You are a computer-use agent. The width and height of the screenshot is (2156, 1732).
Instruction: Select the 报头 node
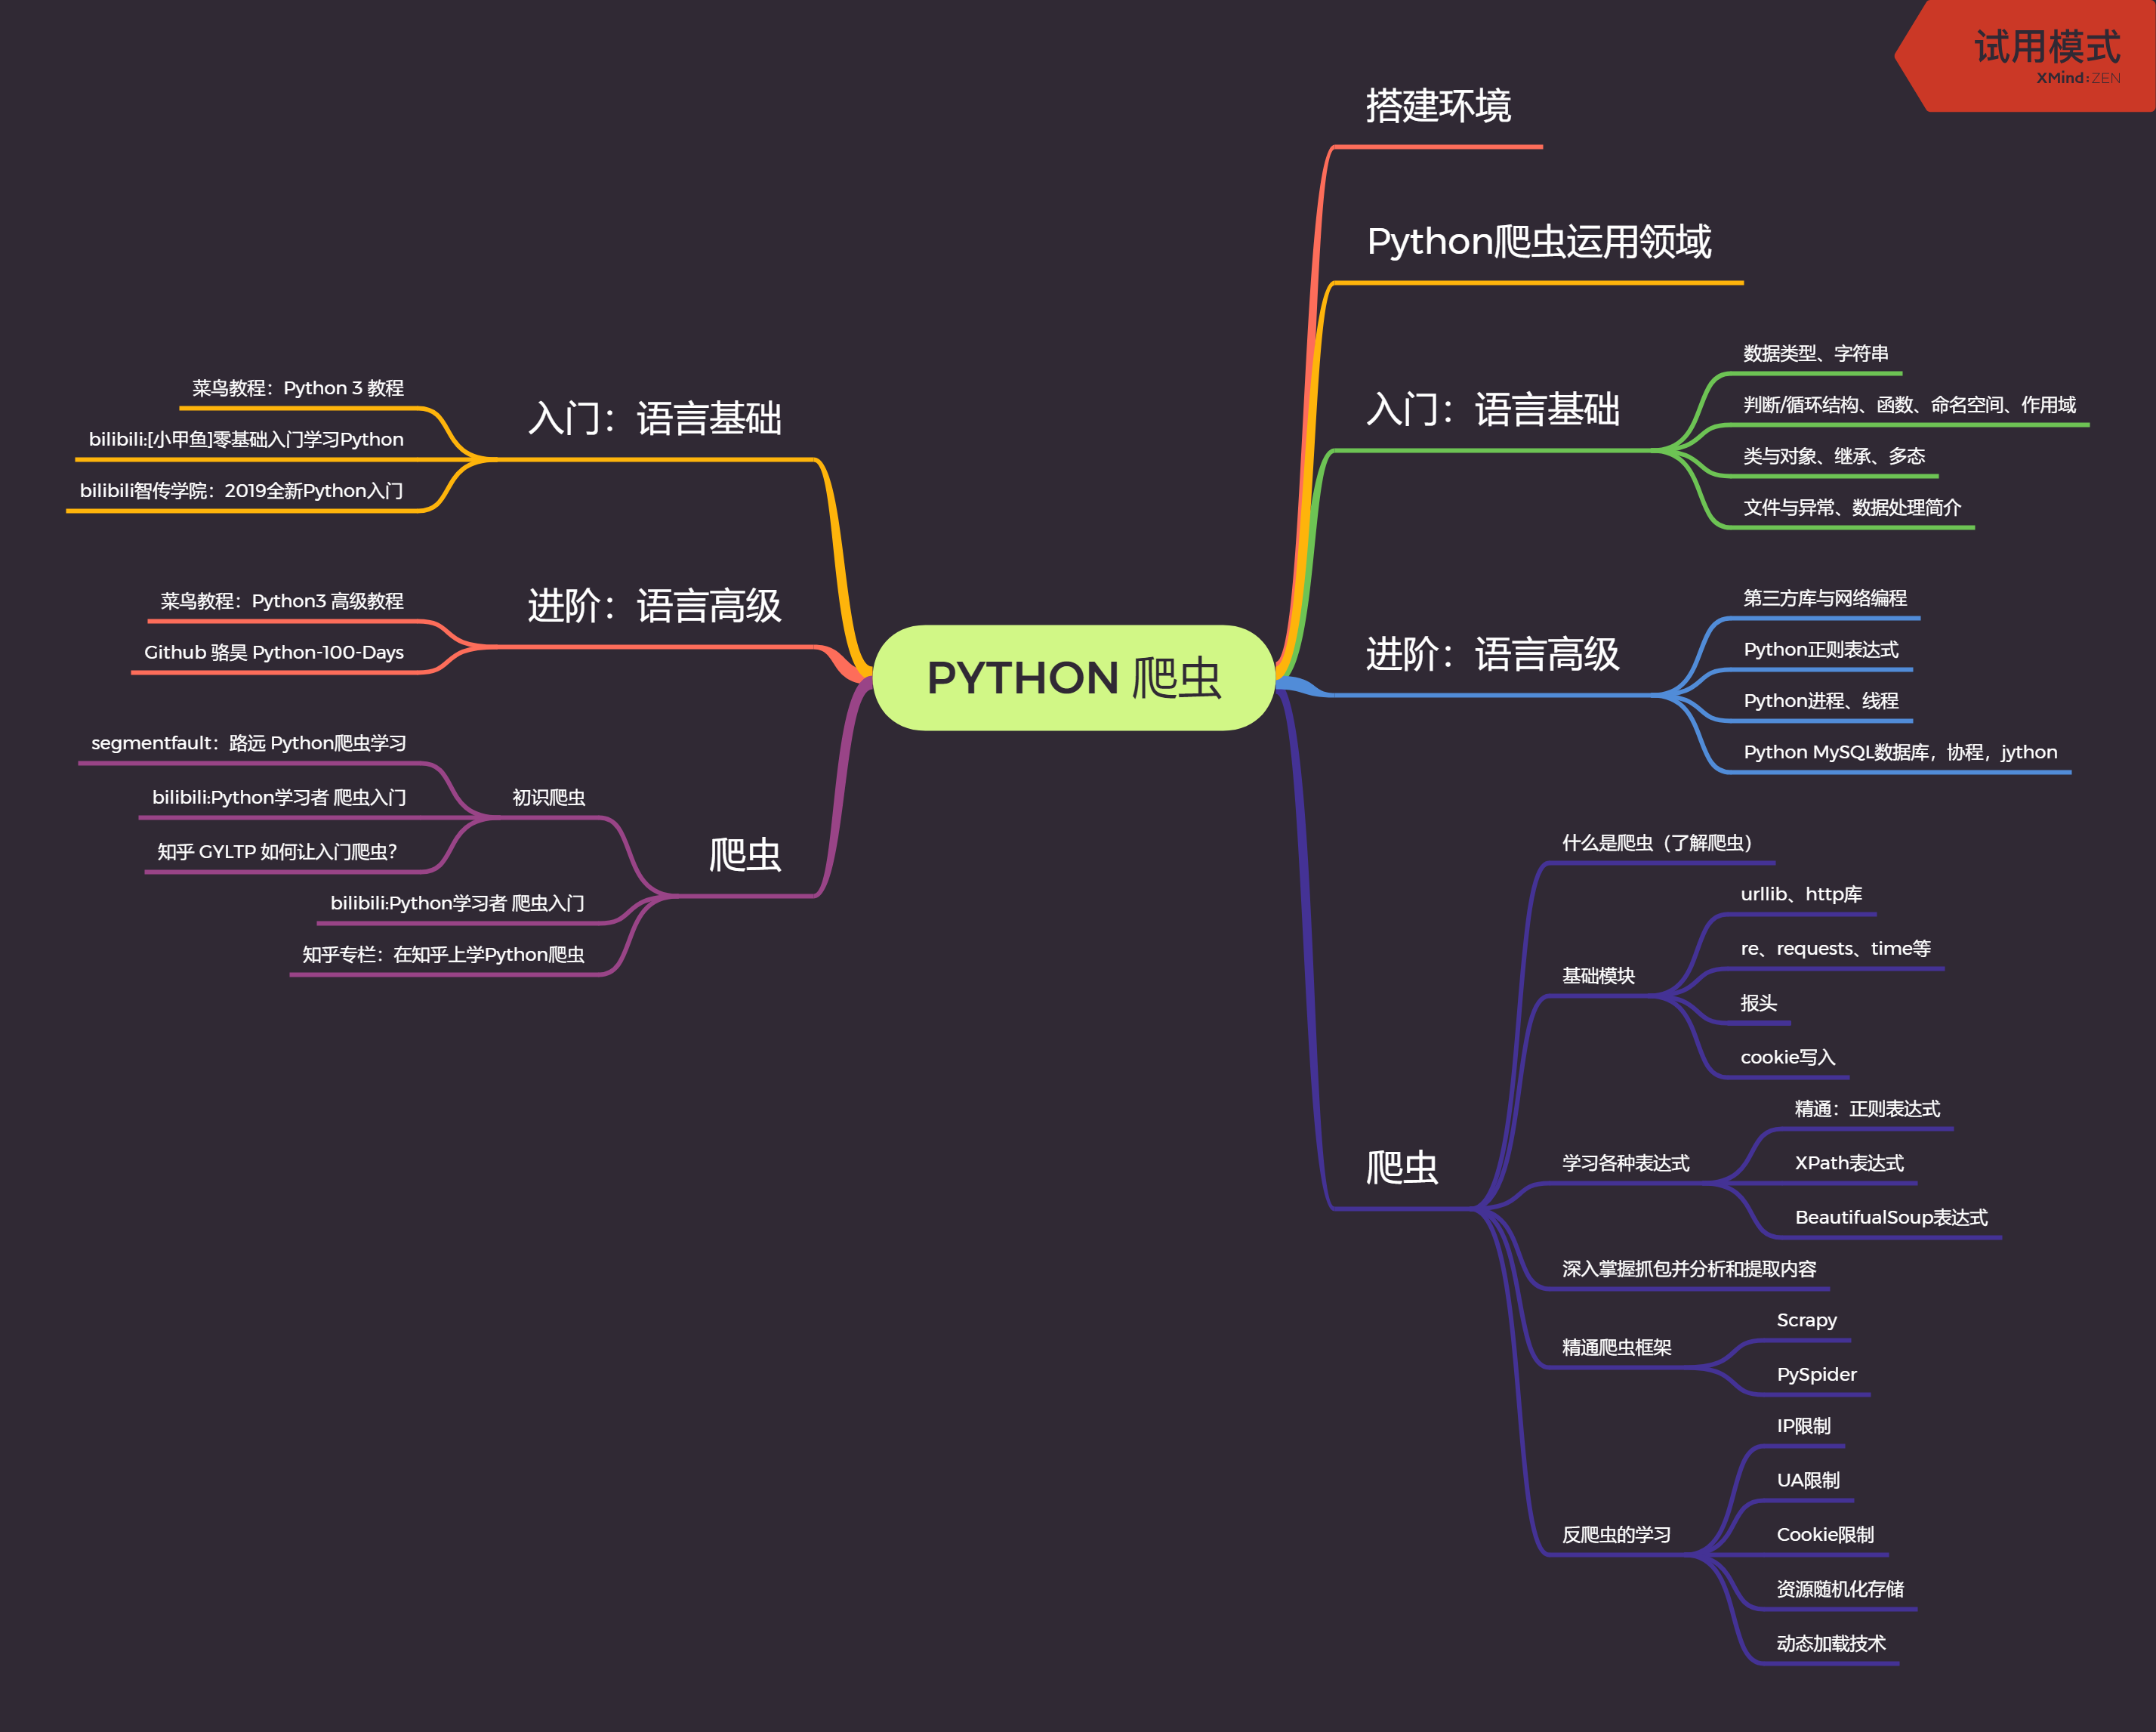[x=1758, y=1003]
